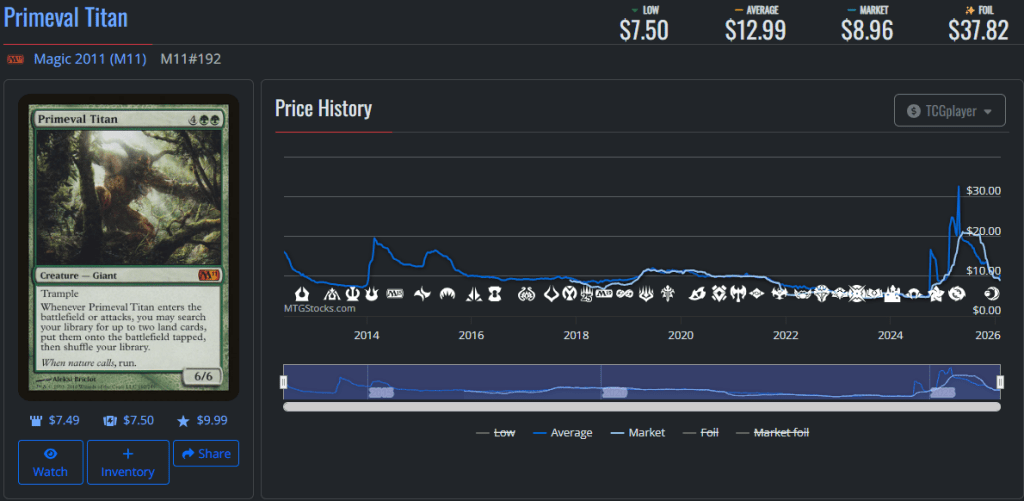Click the left range selector handle

tap(284, 382)
